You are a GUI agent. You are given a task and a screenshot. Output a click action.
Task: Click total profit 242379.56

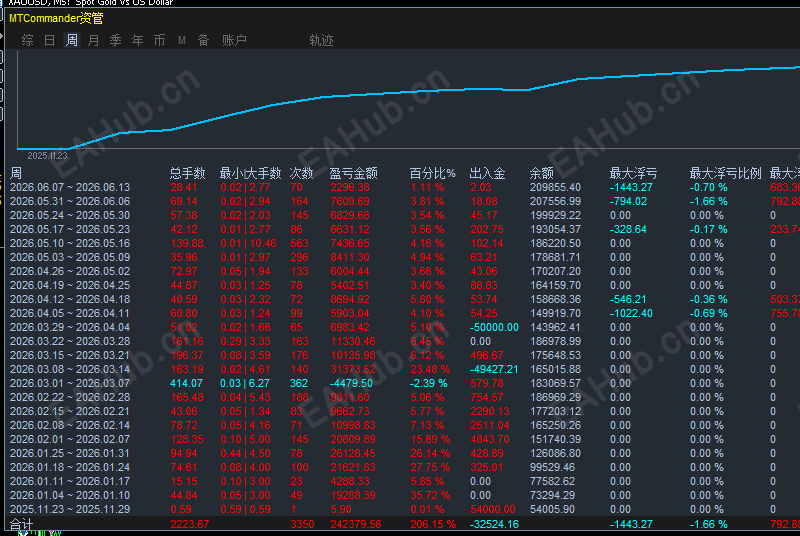[x=356, y=524]
